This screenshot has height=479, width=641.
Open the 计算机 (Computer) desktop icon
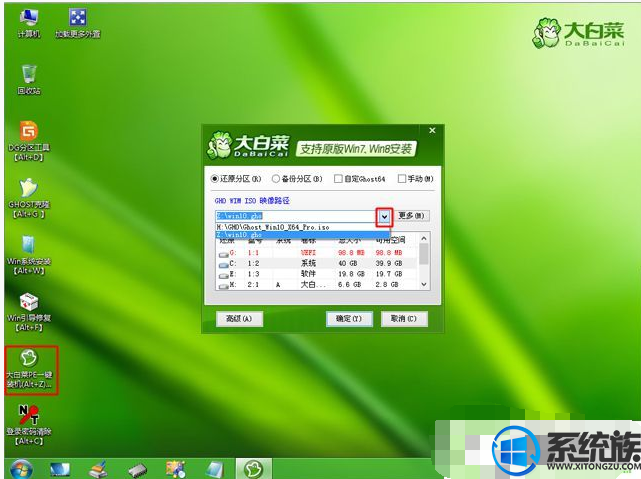pos(29,20)
